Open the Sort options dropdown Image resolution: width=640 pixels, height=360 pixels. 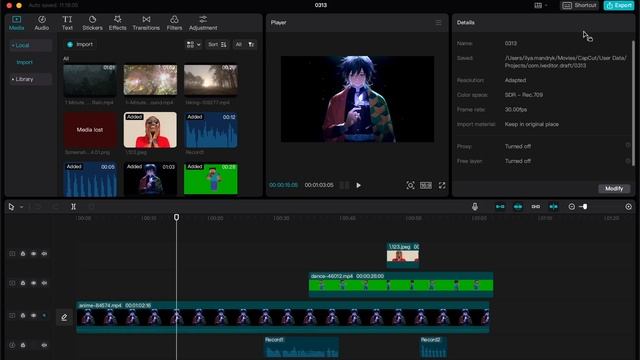[x=217, y=44]
